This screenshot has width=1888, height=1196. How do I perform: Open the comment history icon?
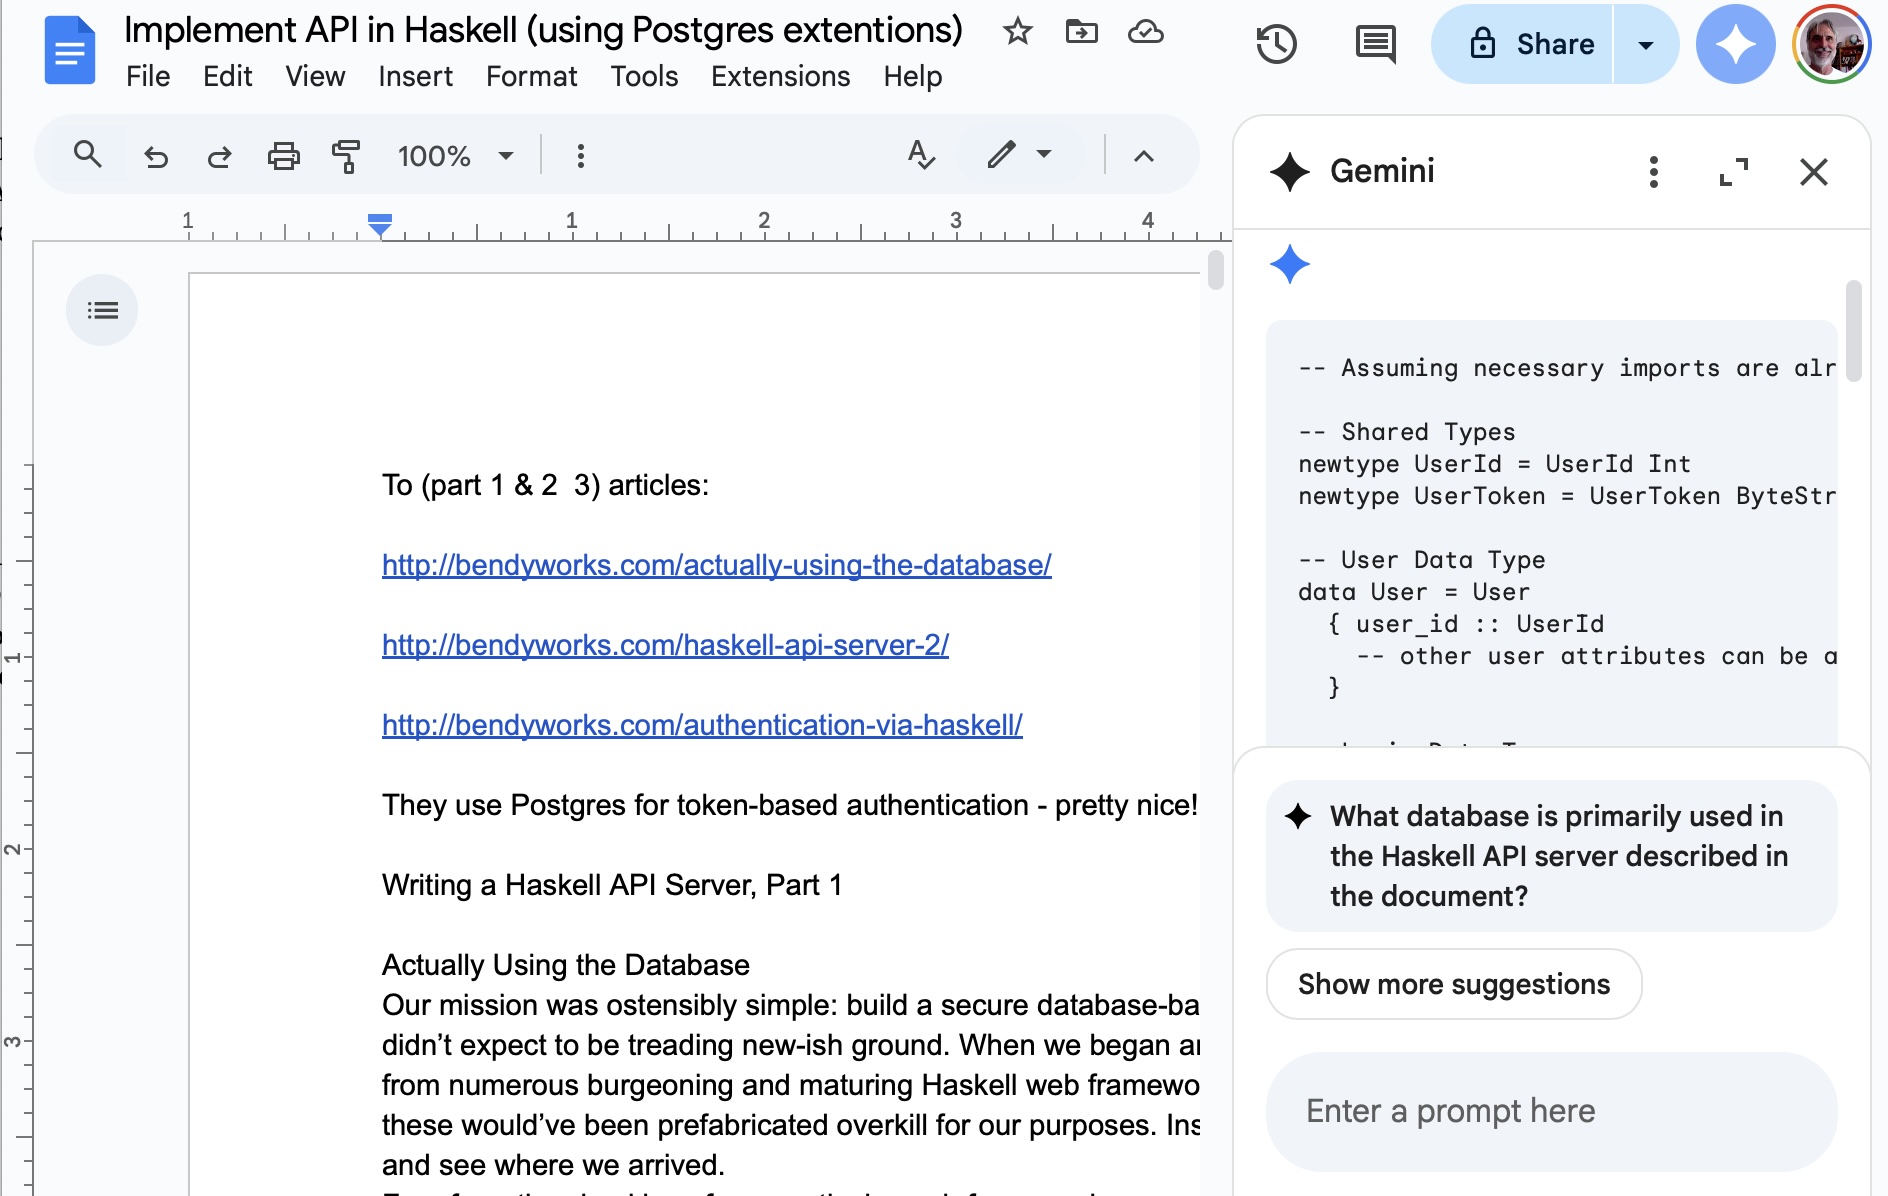(x=1374, y=44)
